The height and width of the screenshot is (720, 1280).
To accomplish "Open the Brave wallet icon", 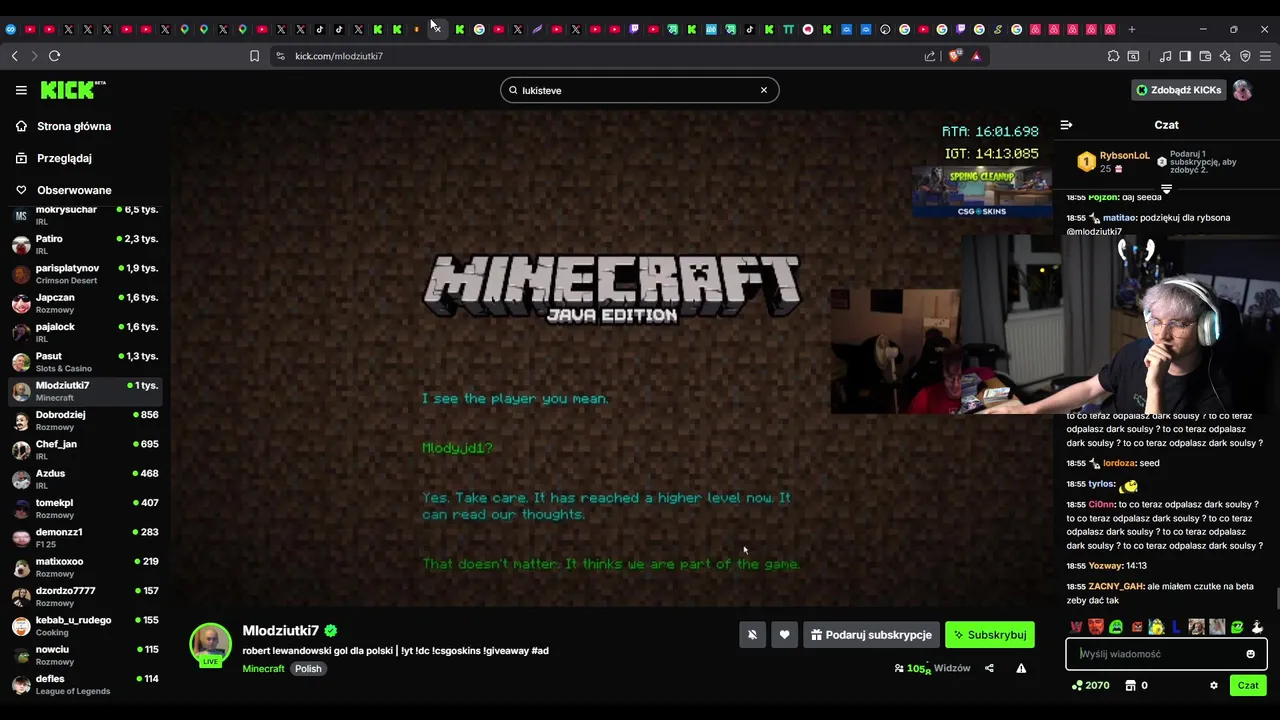I will [x=1205, y=56].
